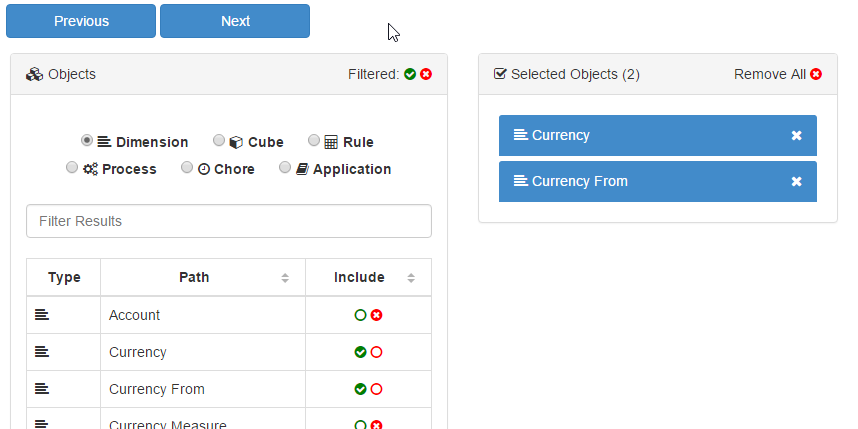Click the Next button
The height and width of the screenshot is (429, 858).
[235, 21]
